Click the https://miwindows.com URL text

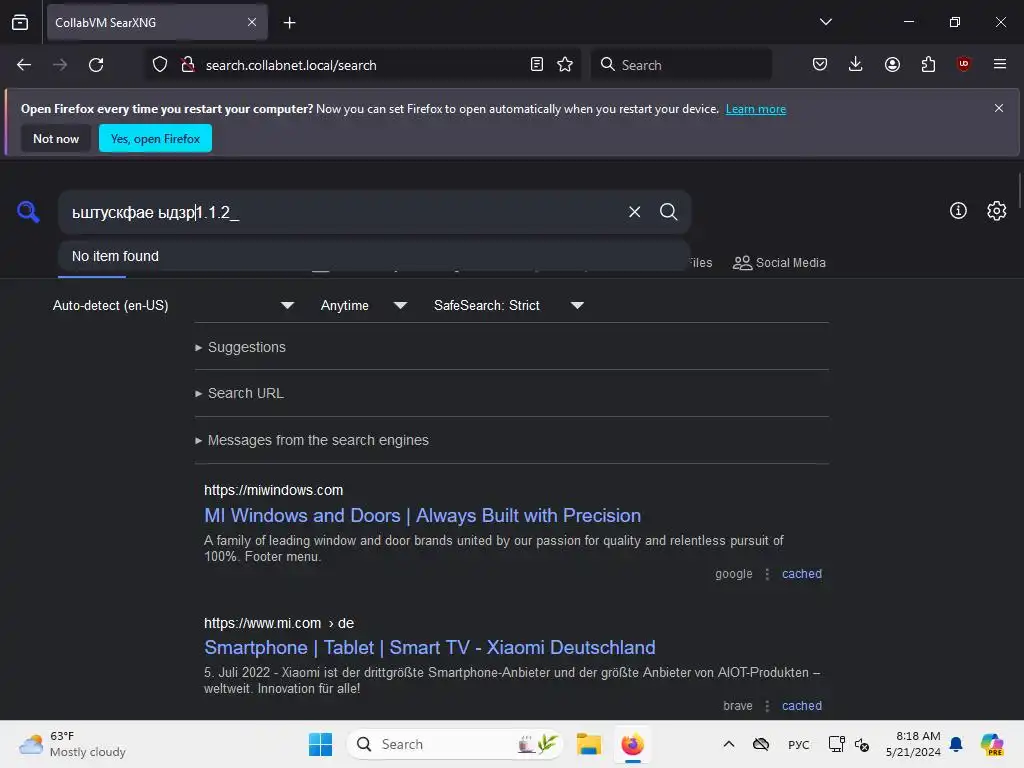[273, 490]
